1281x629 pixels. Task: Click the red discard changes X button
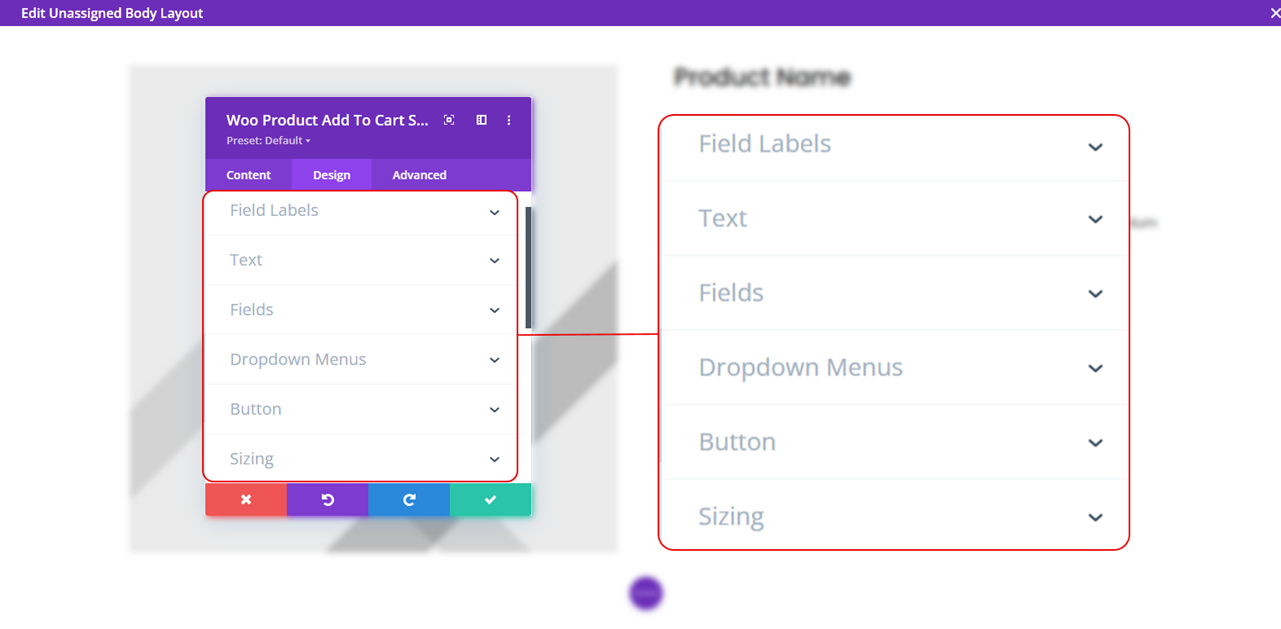click(x=246, y=500)
